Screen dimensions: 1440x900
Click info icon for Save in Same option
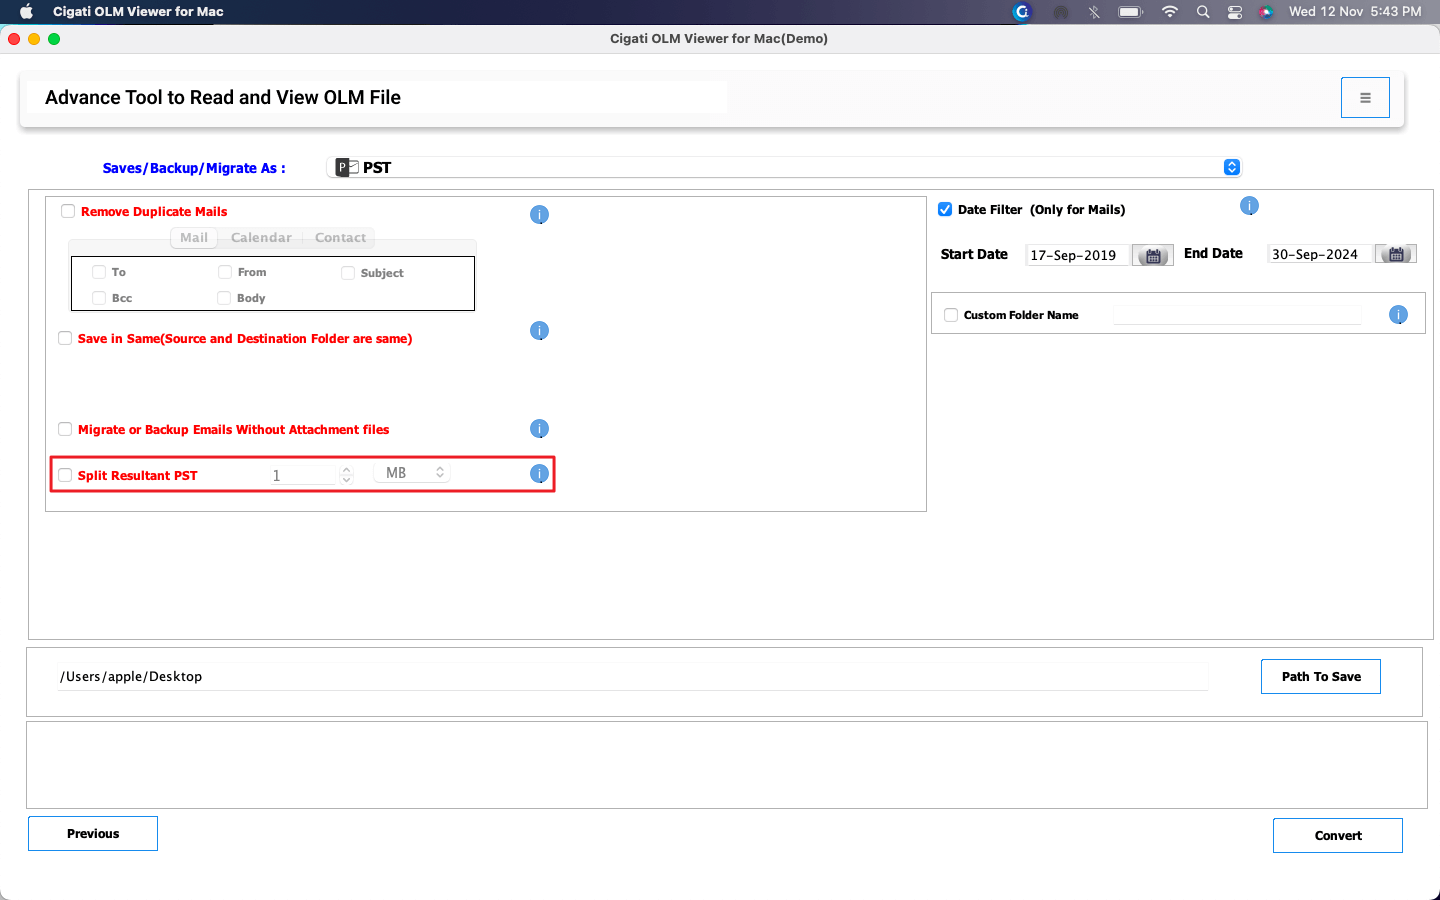(539, 331)
